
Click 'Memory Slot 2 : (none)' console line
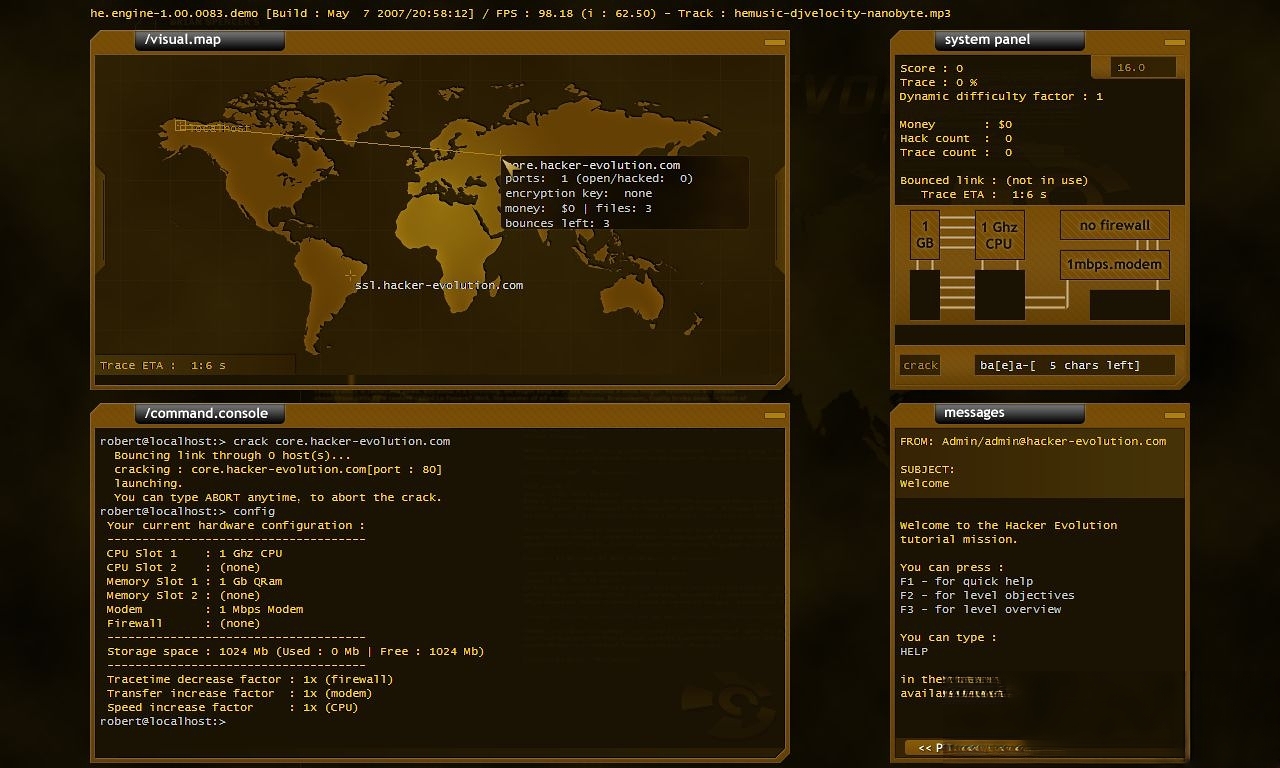coord(184,595)
